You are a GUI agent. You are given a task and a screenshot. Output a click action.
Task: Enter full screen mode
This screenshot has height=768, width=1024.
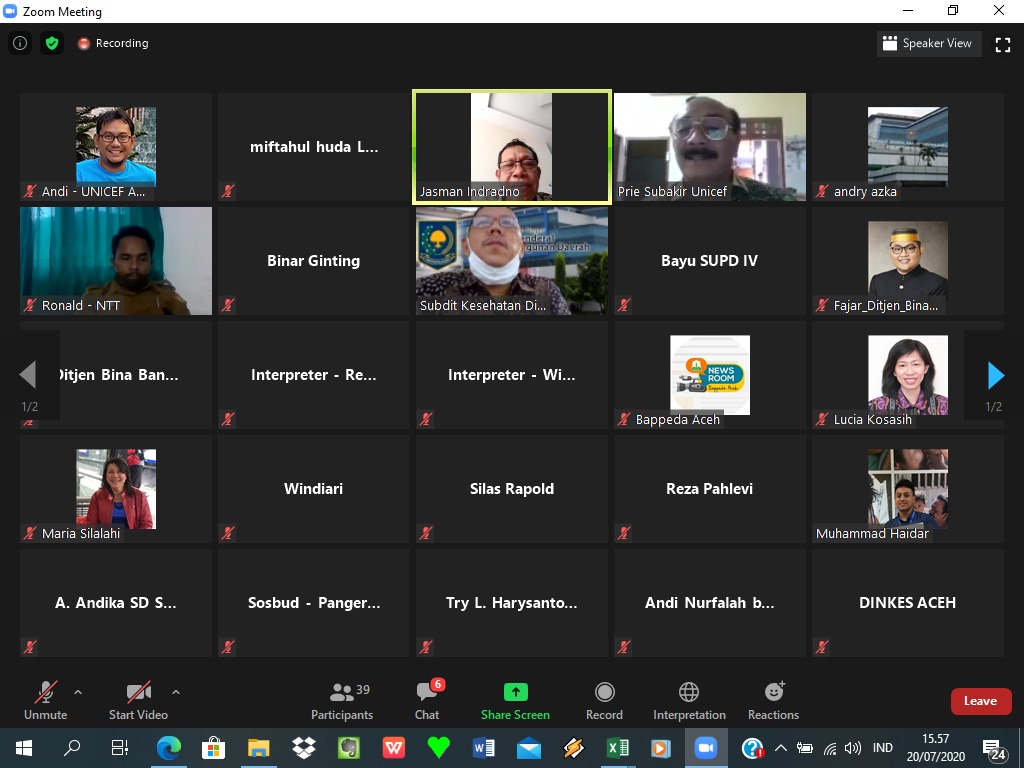pos(1003,44)
